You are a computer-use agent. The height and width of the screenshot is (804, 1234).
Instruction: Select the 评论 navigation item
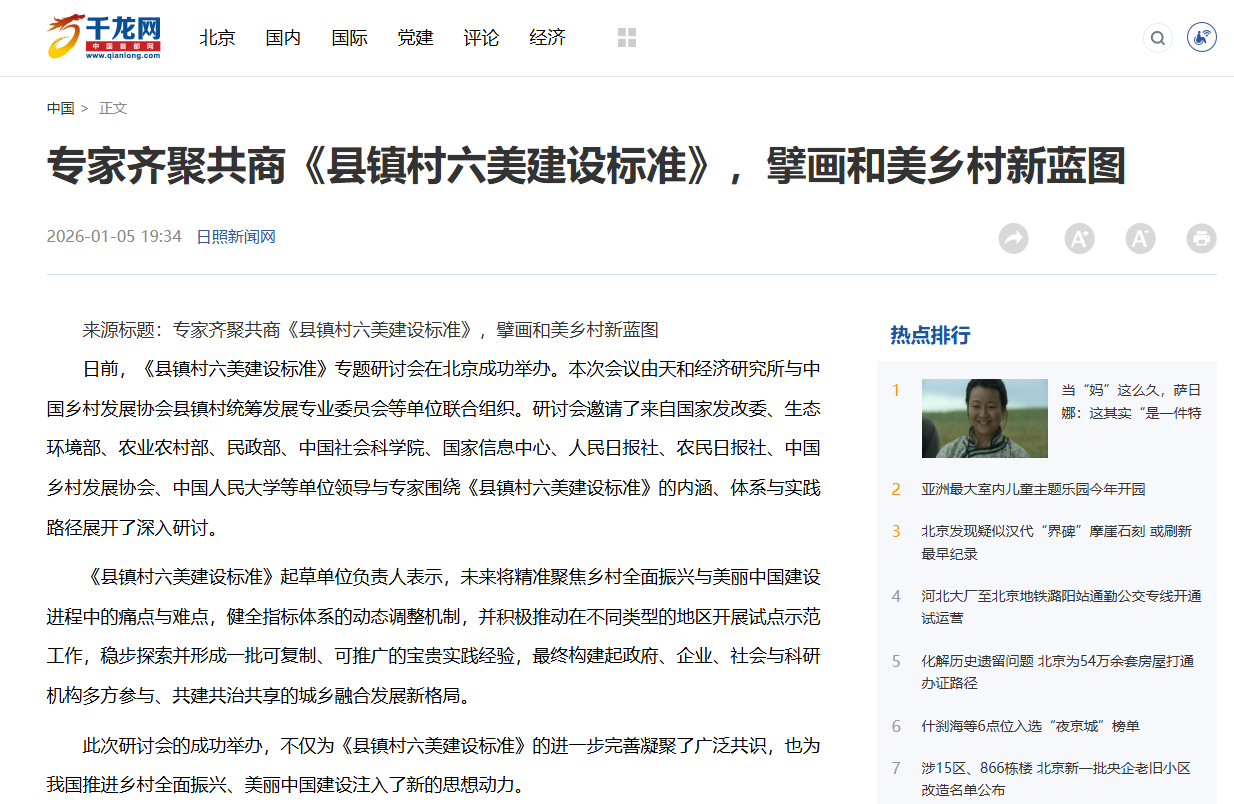click(481, 38)
